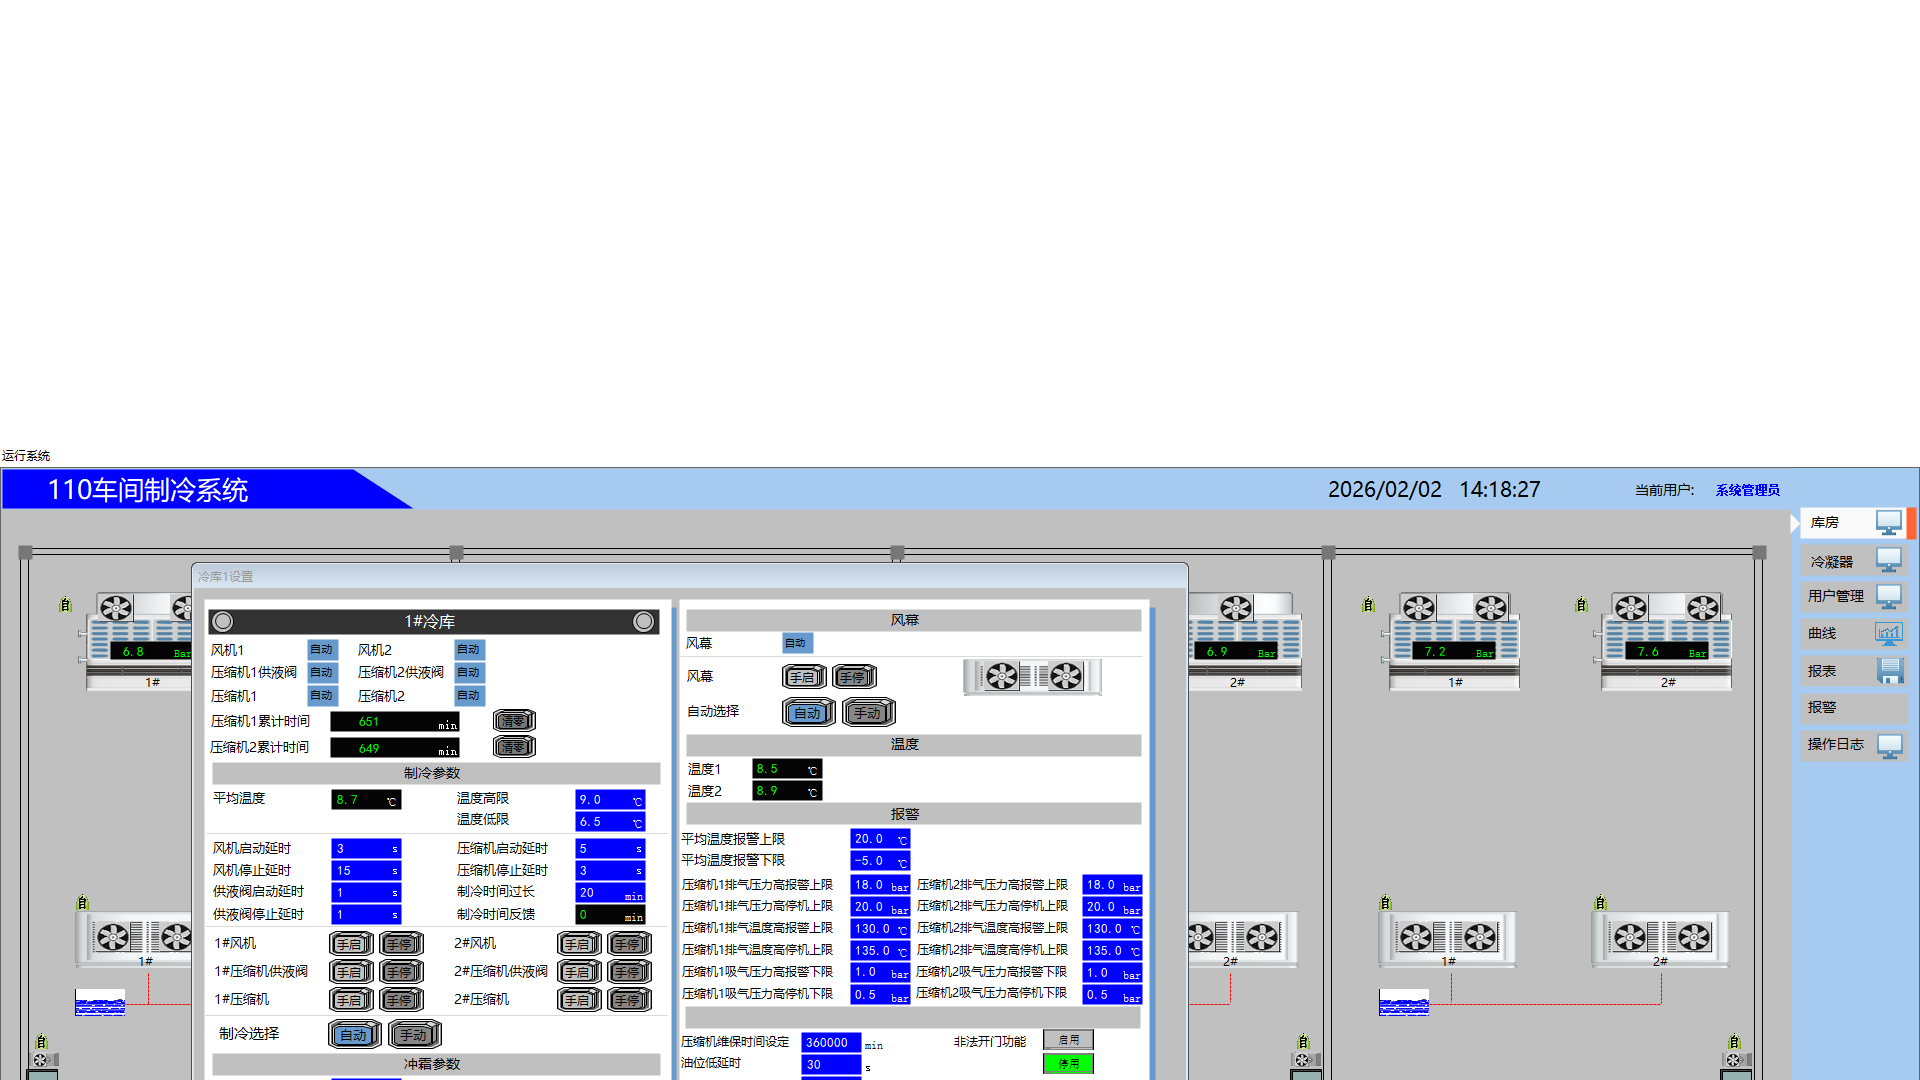Click the 曲线 chart icon
Viewport: 1920px width, 1080px height.
click(1888, 634)
